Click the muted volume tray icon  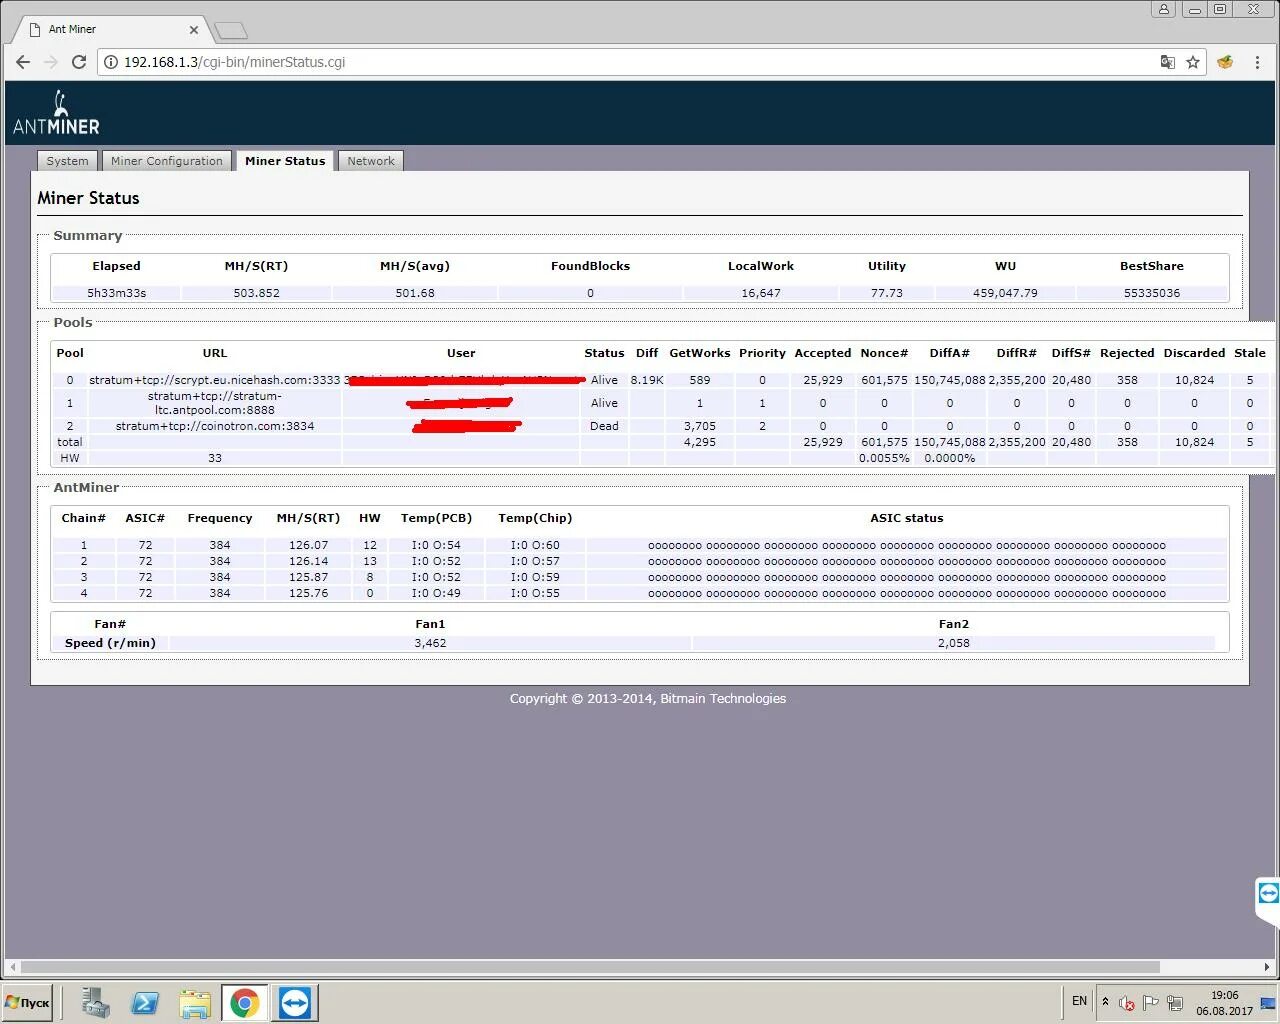[x=1126, y=1003]
